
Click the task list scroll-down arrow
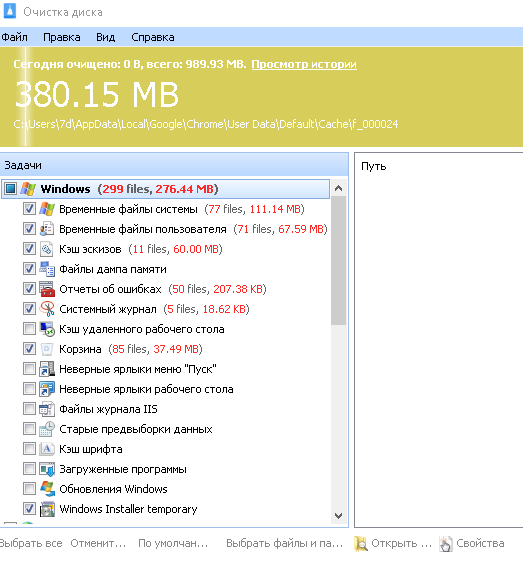coord(338,516)
